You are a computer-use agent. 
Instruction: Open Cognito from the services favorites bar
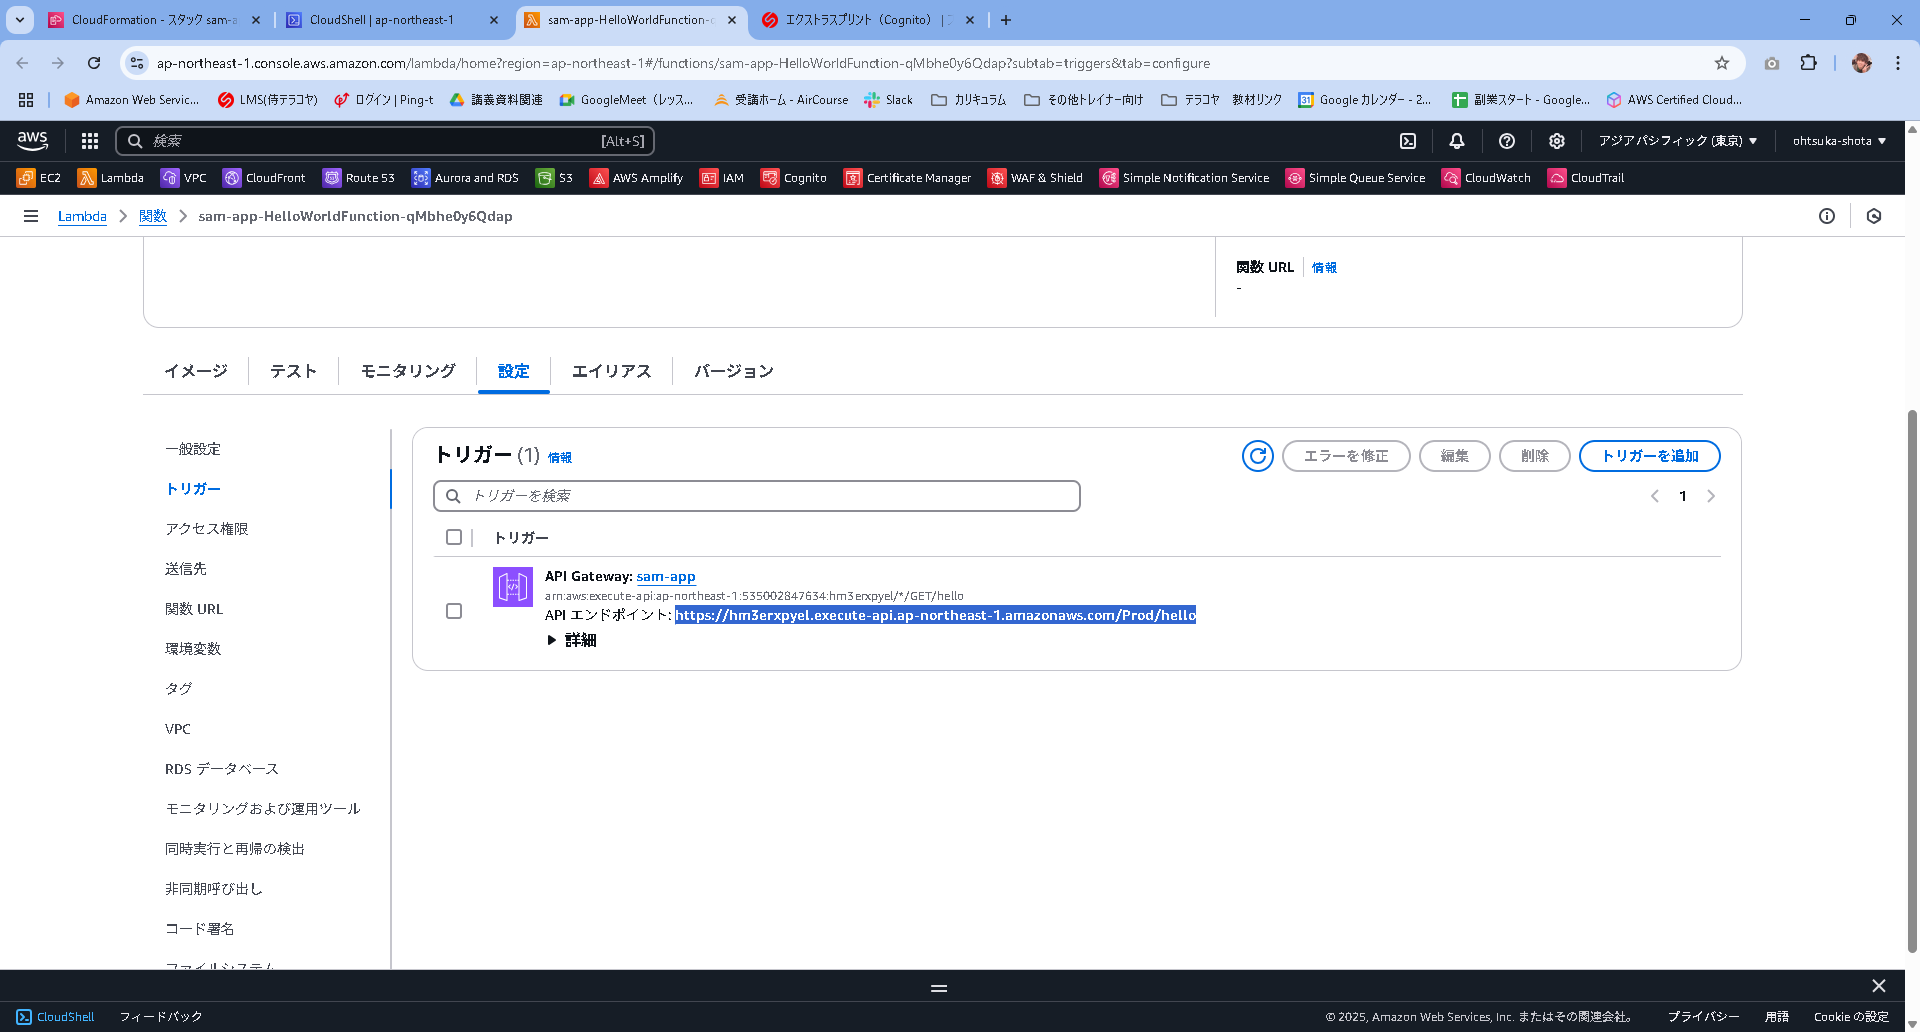pyautogui.click(x=794, y=177)
